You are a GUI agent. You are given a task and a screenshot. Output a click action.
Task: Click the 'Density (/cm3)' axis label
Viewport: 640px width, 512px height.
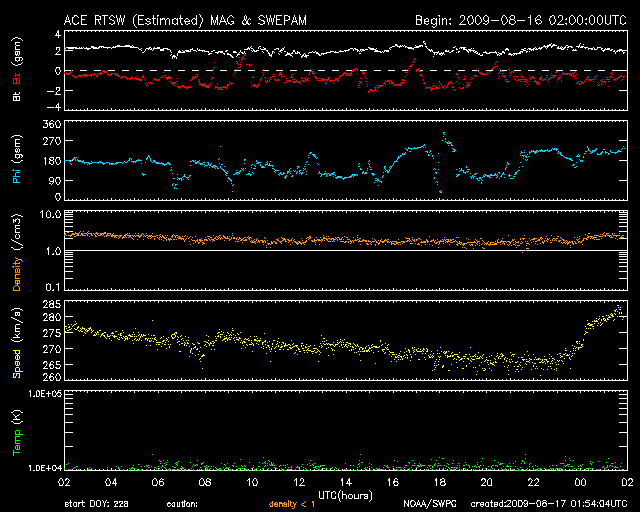17,253
